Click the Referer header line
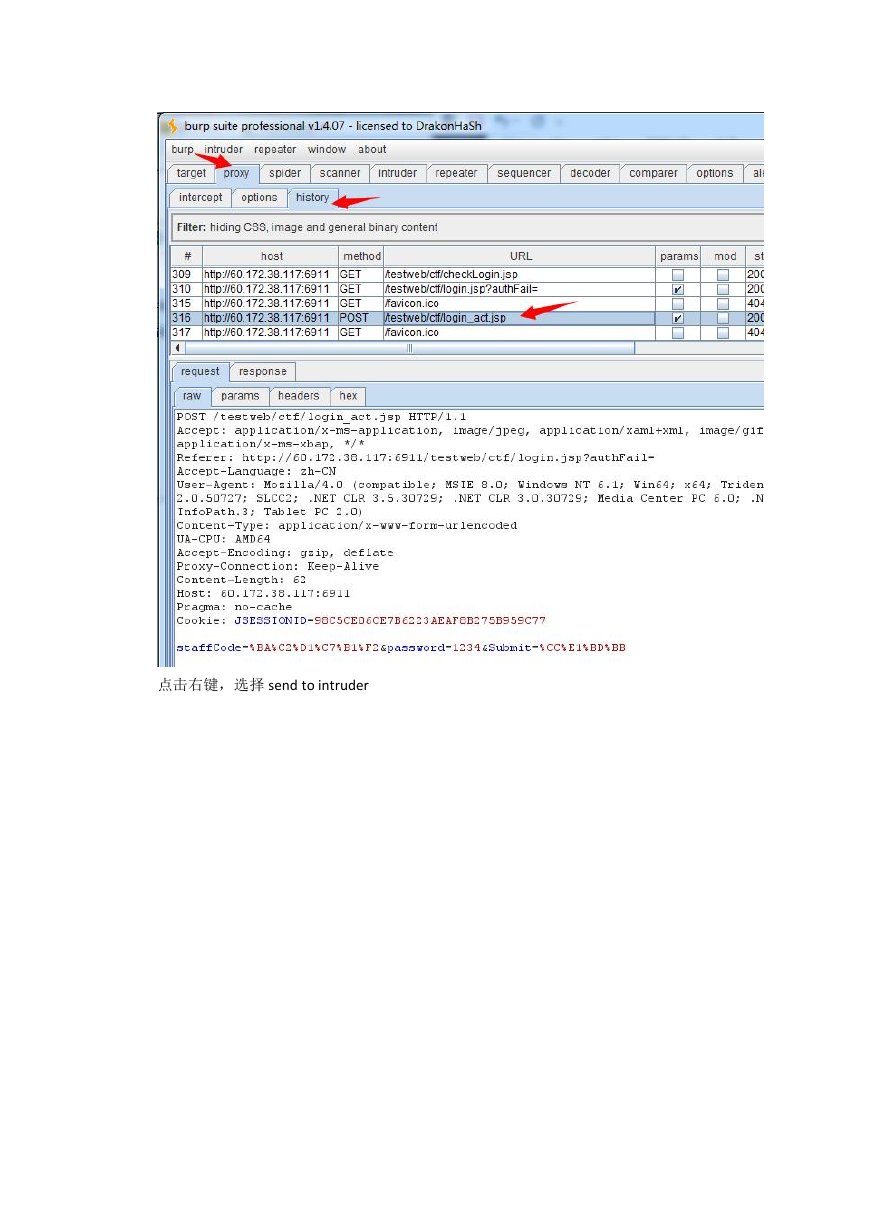Screen dimensions: 869x1228 click(415, 457)
